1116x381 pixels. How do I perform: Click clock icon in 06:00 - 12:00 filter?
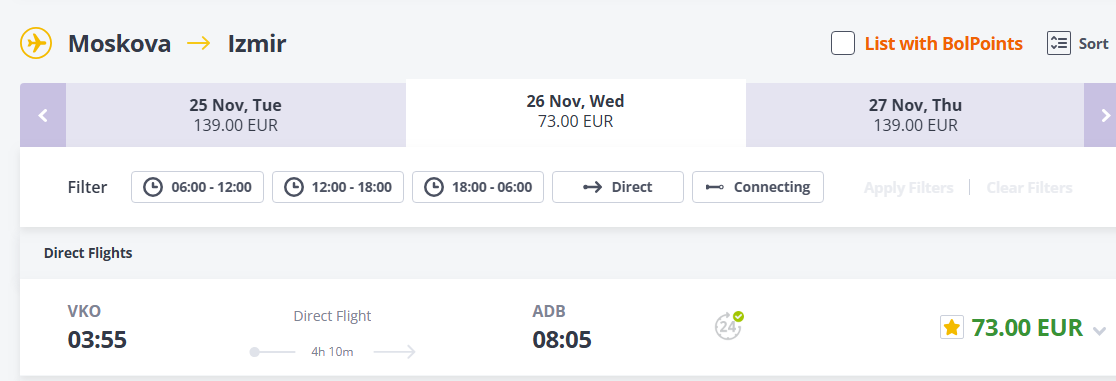(x=152, y=187)
